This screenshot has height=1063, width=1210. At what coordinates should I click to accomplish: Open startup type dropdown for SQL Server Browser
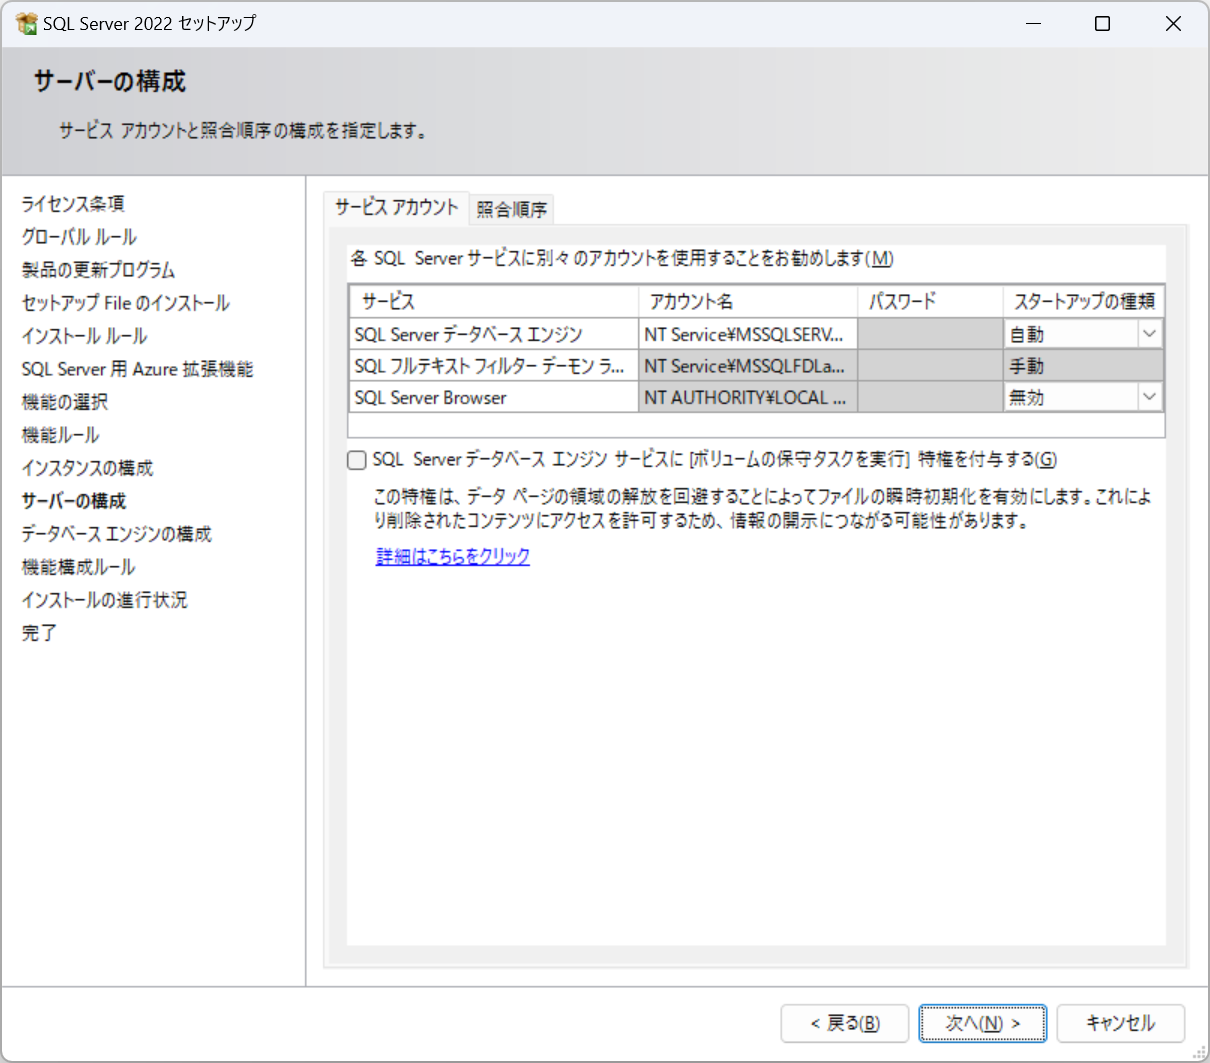click(1149, 397)
